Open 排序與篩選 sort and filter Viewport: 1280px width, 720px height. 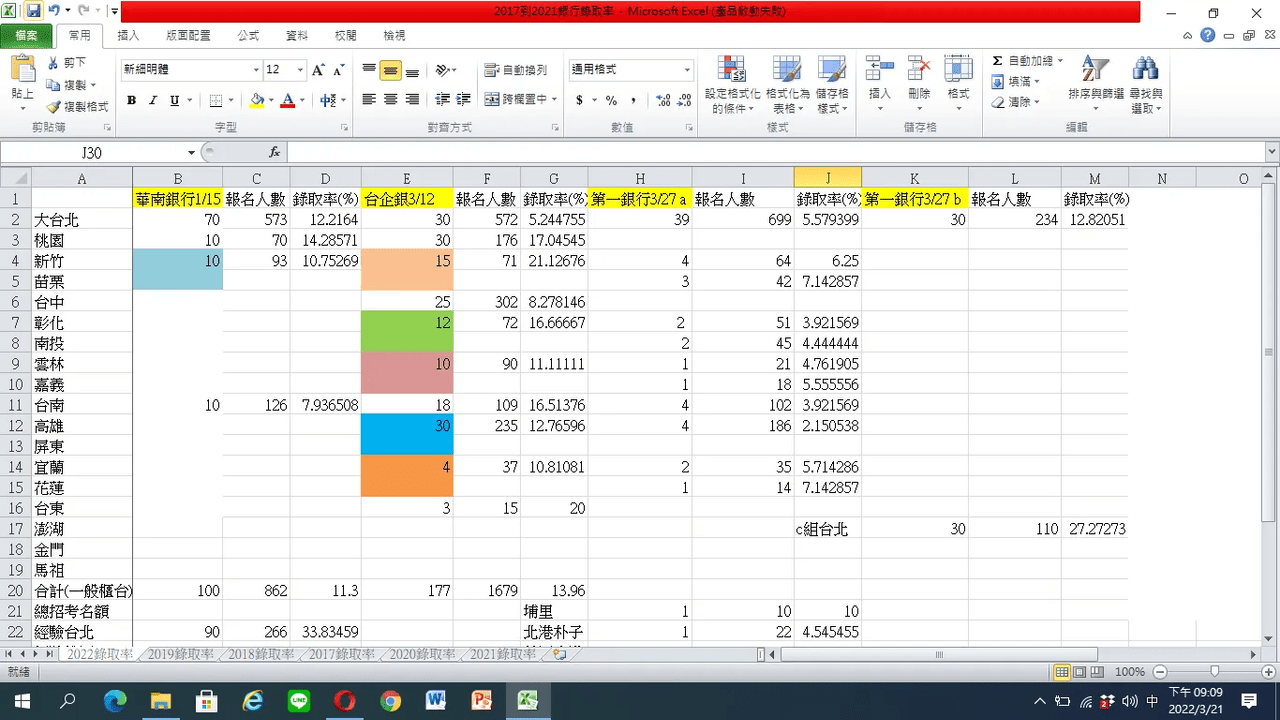coord(1096,85)
